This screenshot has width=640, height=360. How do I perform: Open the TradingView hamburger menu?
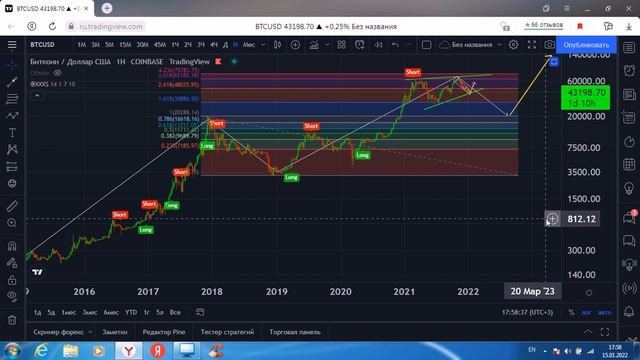tap(12, 45)
